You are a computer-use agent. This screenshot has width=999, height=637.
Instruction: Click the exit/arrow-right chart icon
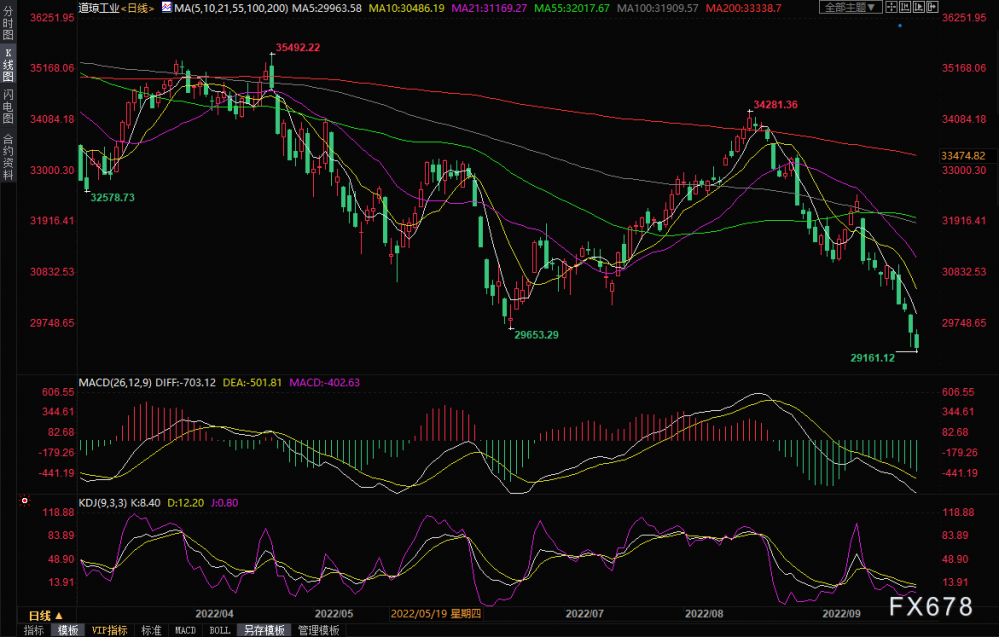pos(932,8)
